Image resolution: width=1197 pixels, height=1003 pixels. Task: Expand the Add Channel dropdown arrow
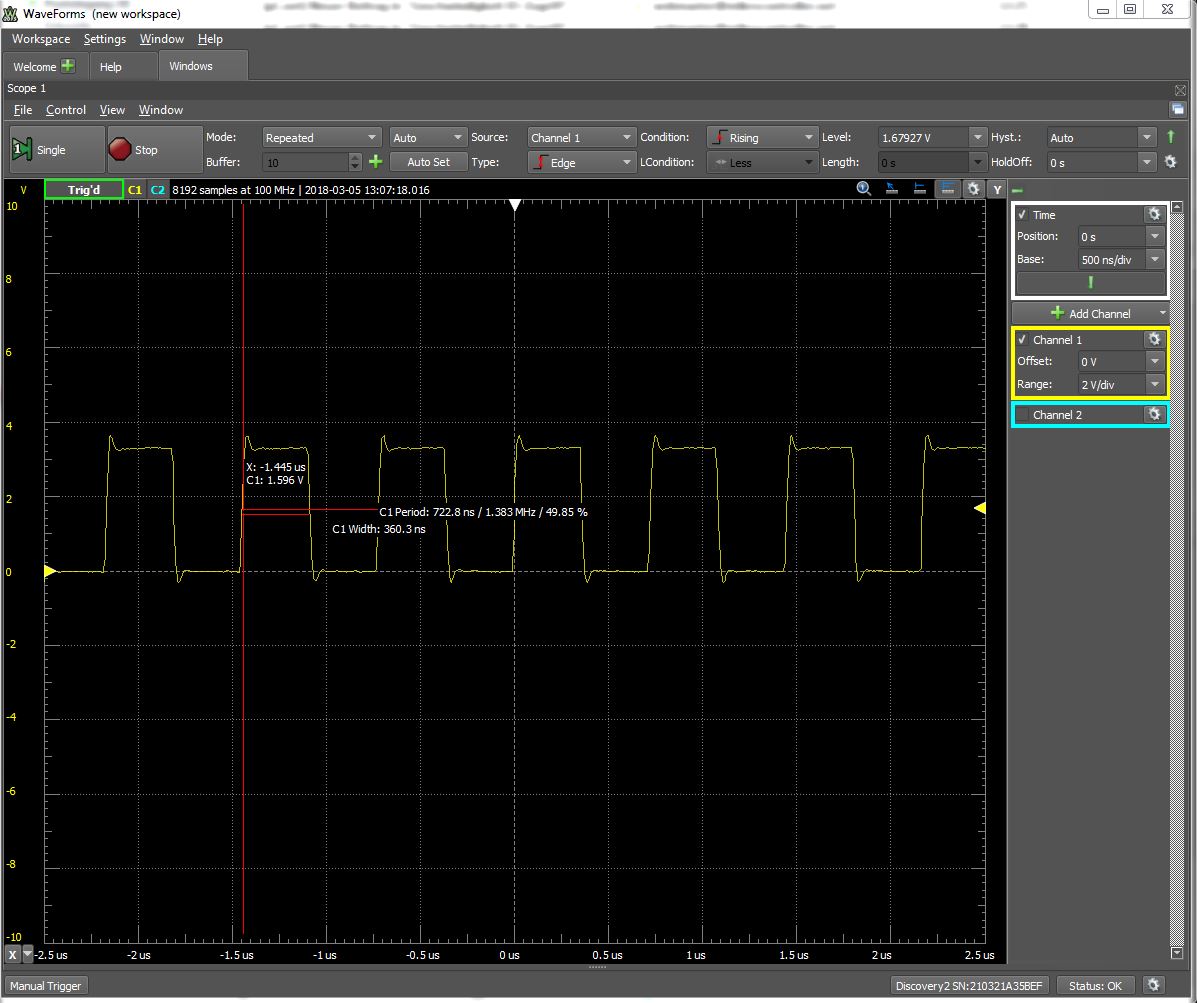(1162, 313)
